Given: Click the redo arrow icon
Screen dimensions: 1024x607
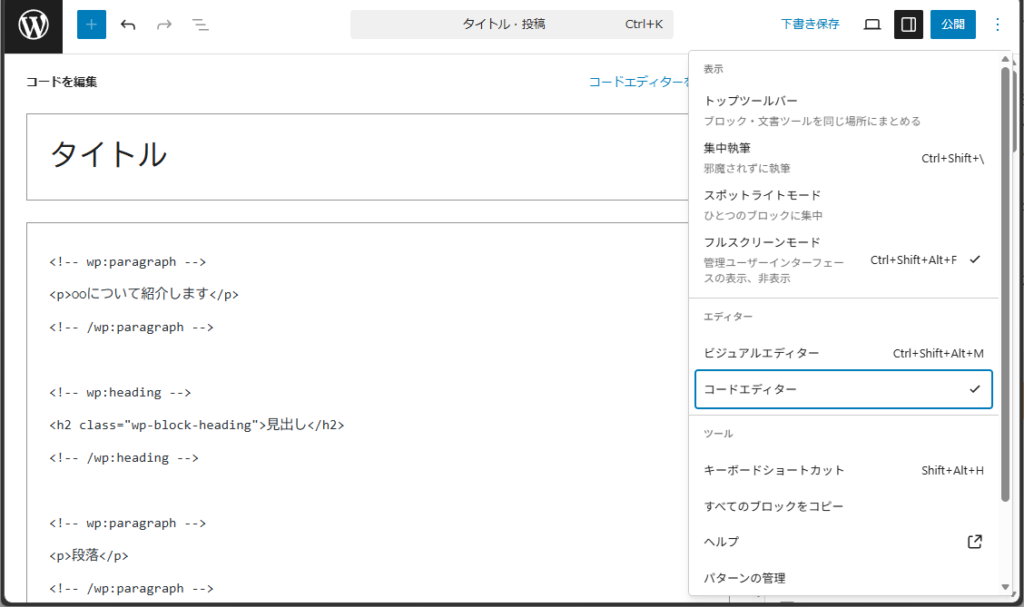Looking at the screenshot, I should [164, 24].
